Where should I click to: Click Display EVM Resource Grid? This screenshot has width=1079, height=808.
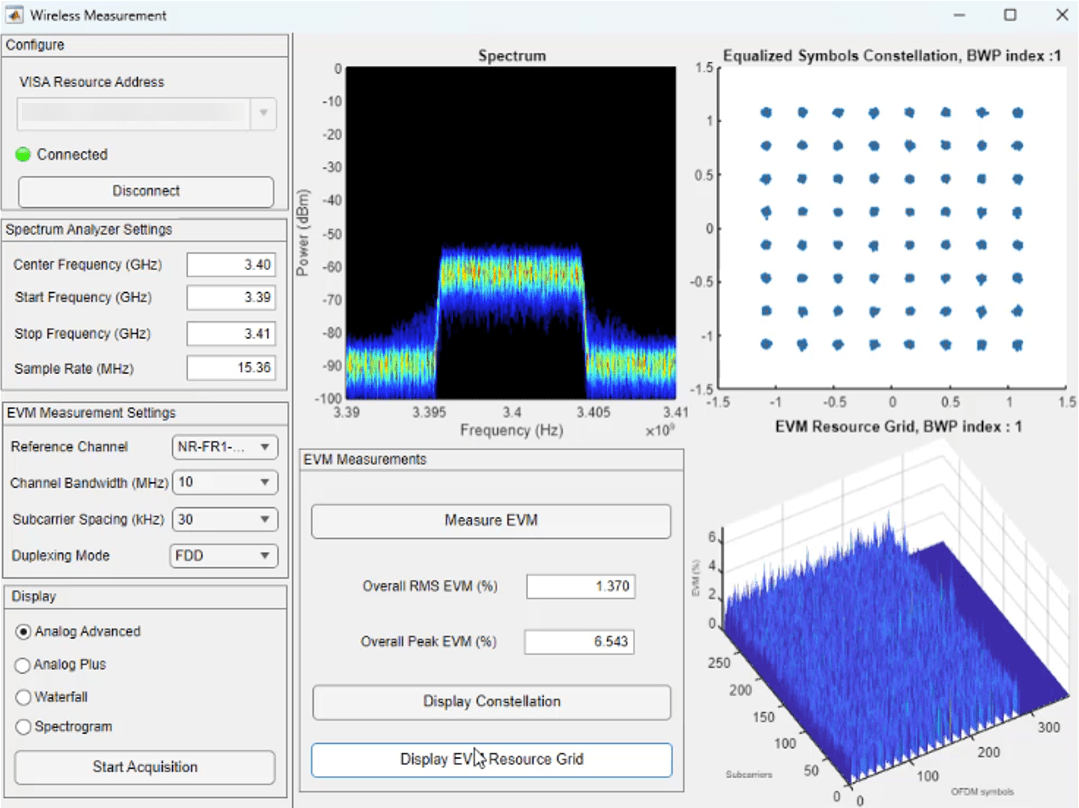point(490,760)
